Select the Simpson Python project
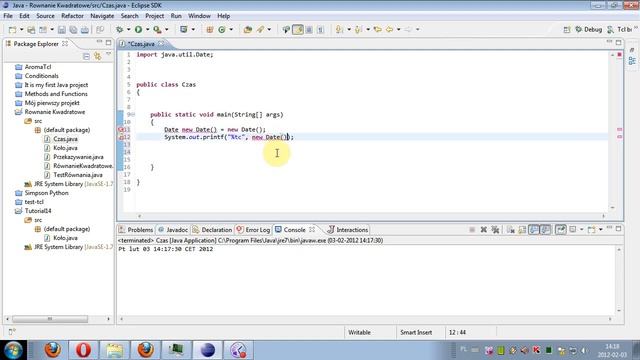This screenshot has width=640, height=360. coord(47,193)
